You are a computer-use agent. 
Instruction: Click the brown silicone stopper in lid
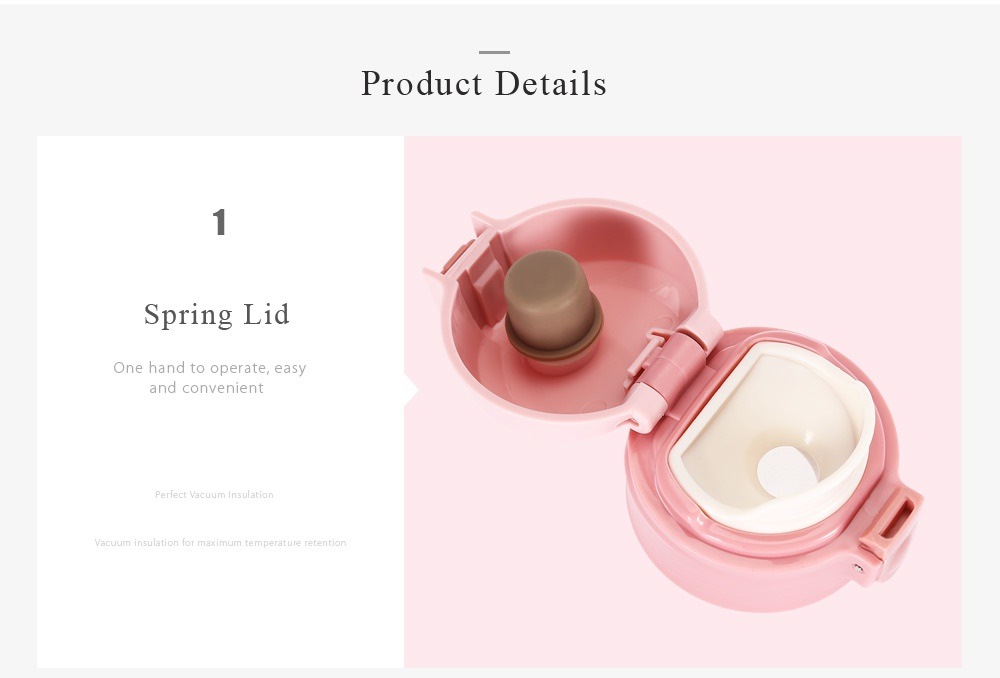pyautogui.click(x=552, y=305)
